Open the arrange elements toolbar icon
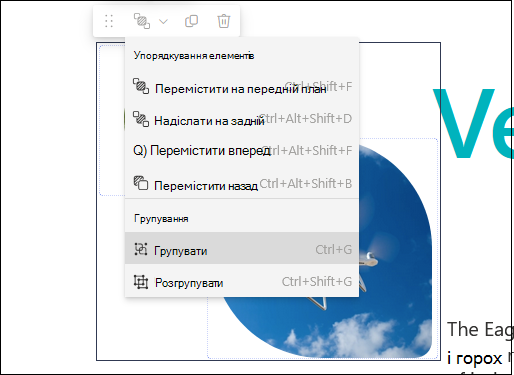This screenshot has width=514, height=375. click(x=142, y=21)
